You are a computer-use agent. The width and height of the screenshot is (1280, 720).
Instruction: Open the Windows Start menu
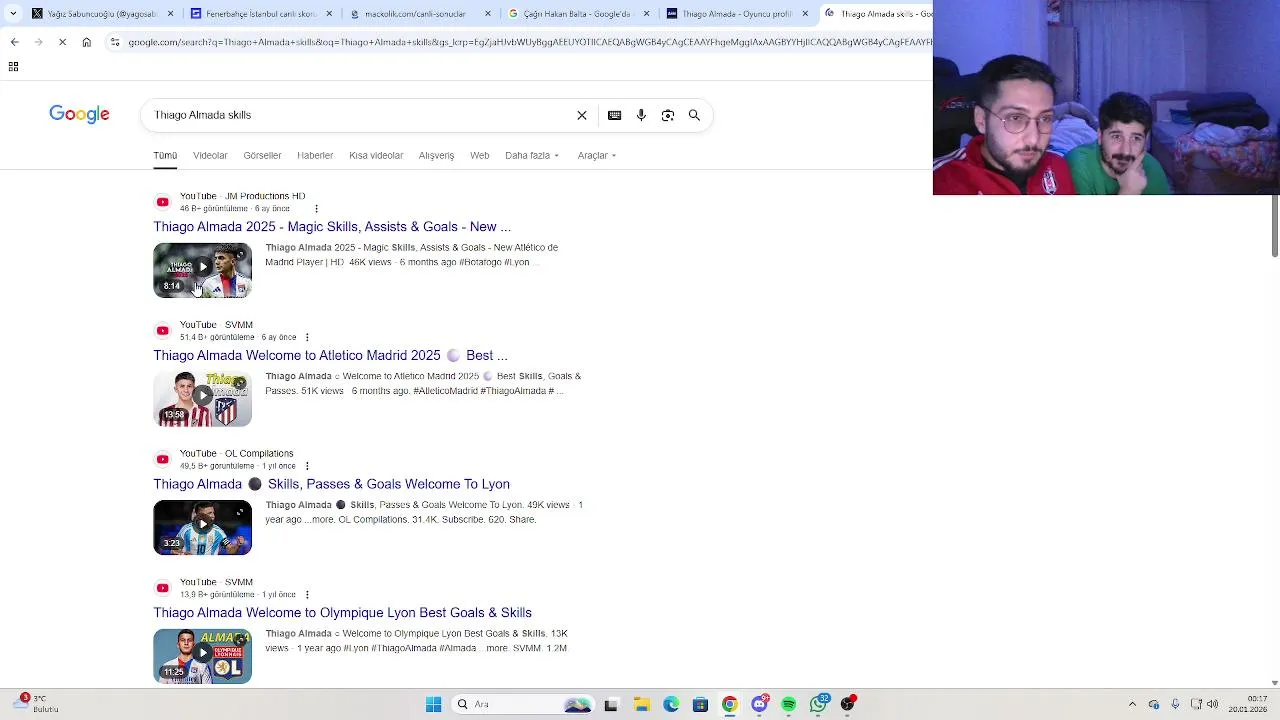(x=434, y=705)
